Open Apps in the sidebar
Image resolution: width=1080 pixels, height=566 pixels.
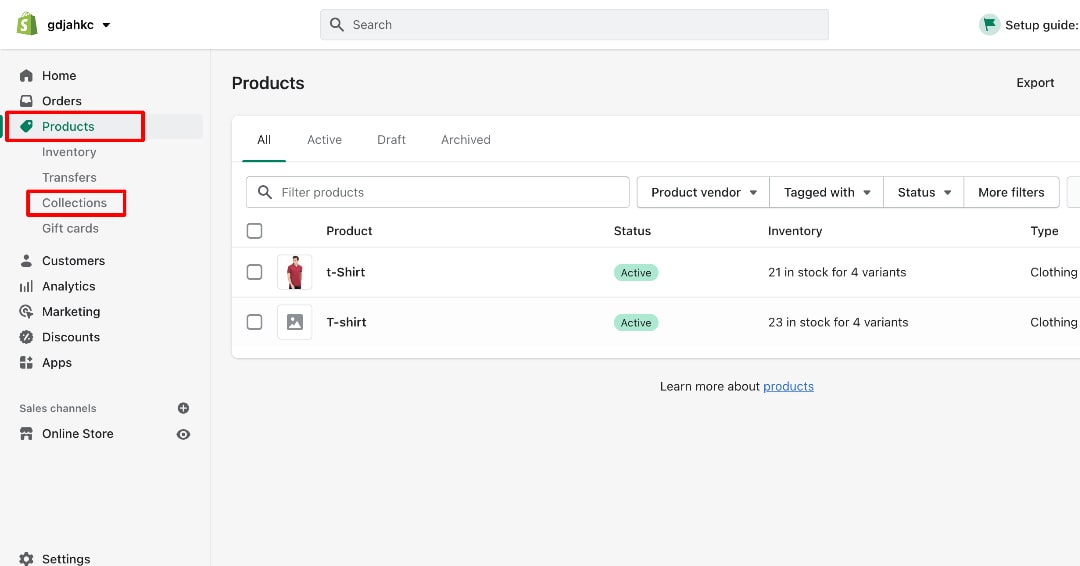pyautogui.click(x=57, y=363)
